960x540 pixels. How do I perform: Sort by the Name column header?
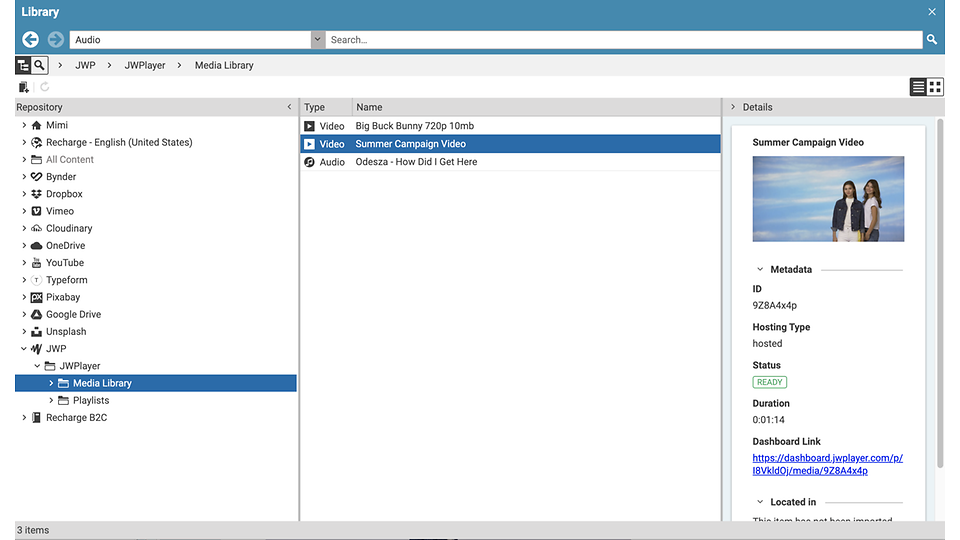[536, 107]
